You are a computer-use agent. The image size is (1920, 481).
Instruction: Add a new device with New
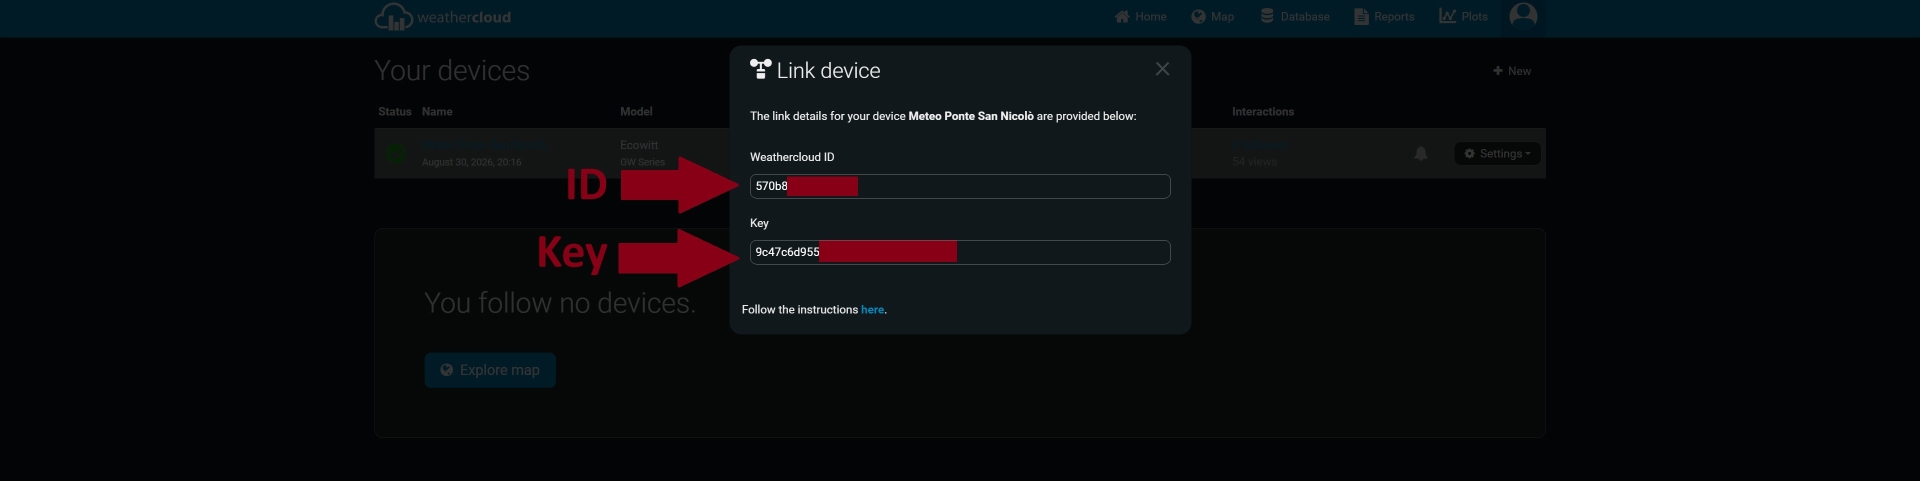coord(1512,71)
